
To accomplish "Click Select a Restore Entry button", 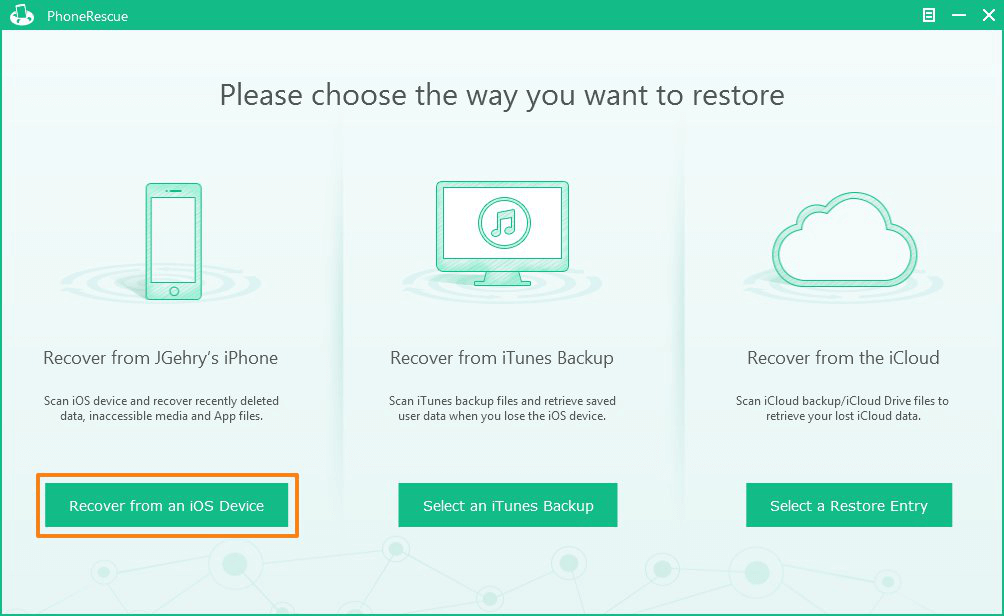I will tap(849, 505).
